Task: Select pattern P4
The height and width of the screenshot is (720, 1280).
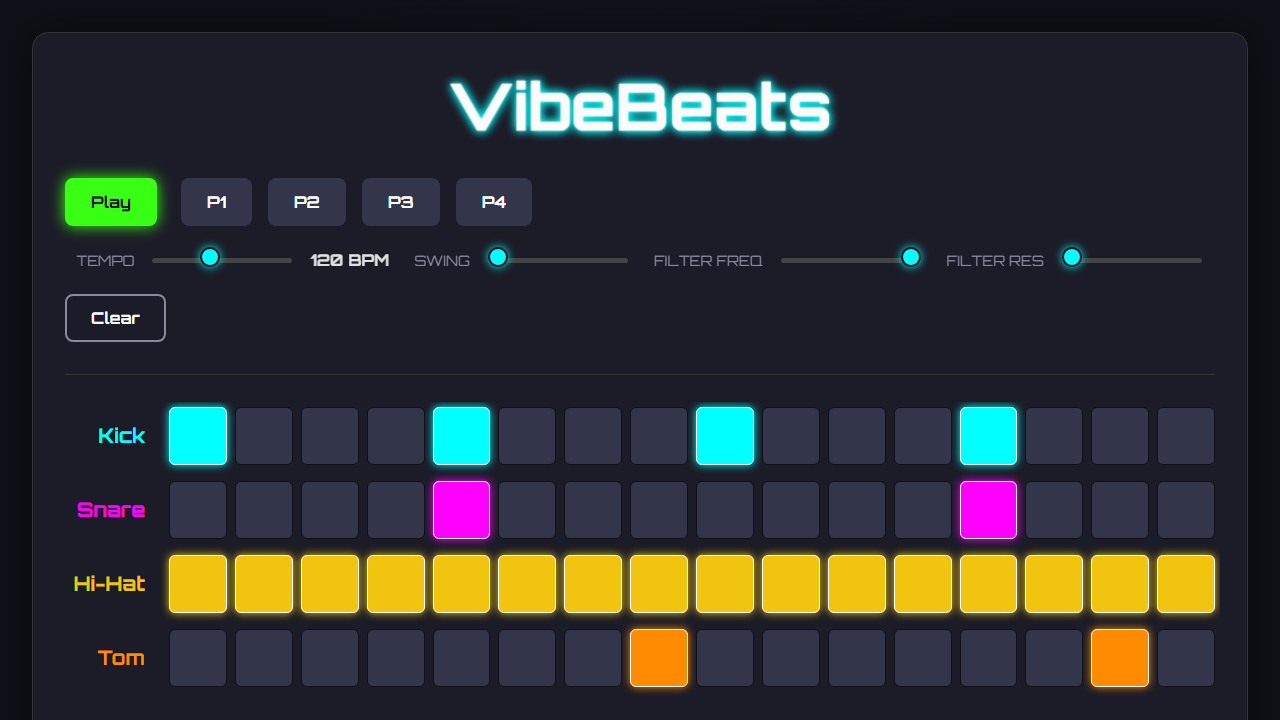Action: 493,201
